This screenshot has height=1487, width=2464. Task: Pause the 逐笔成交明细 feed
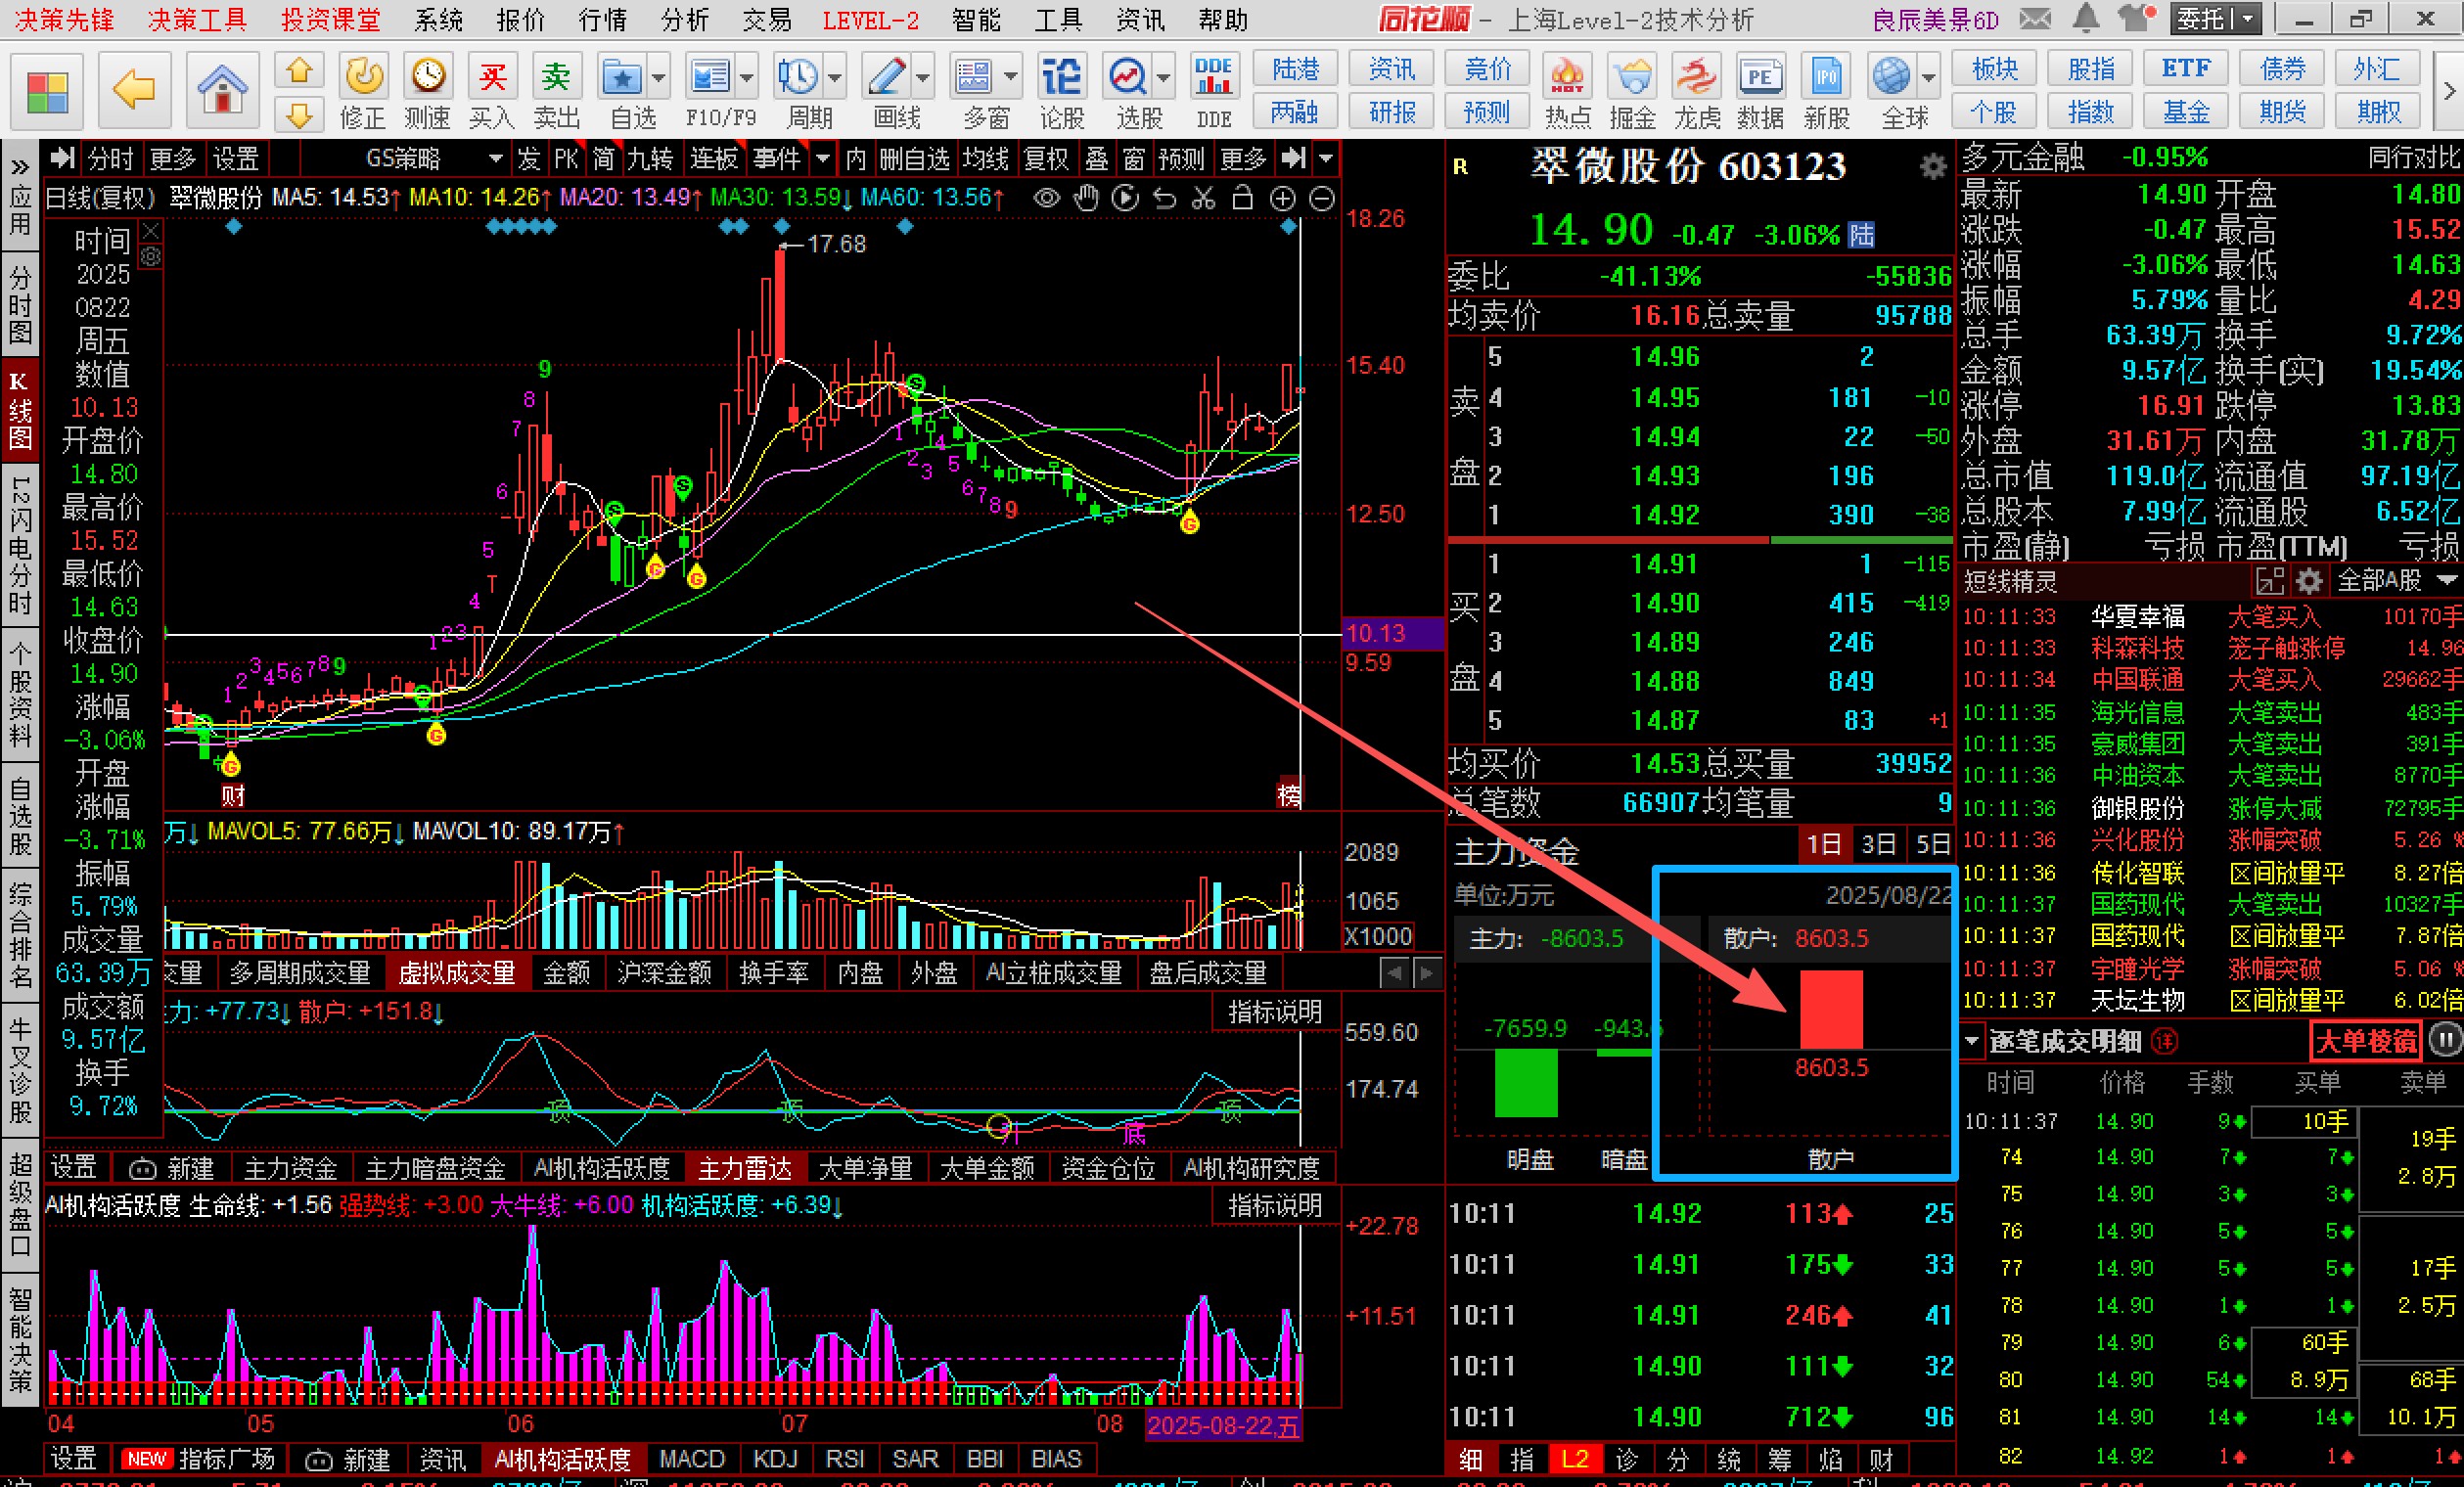point(2444,1040)
